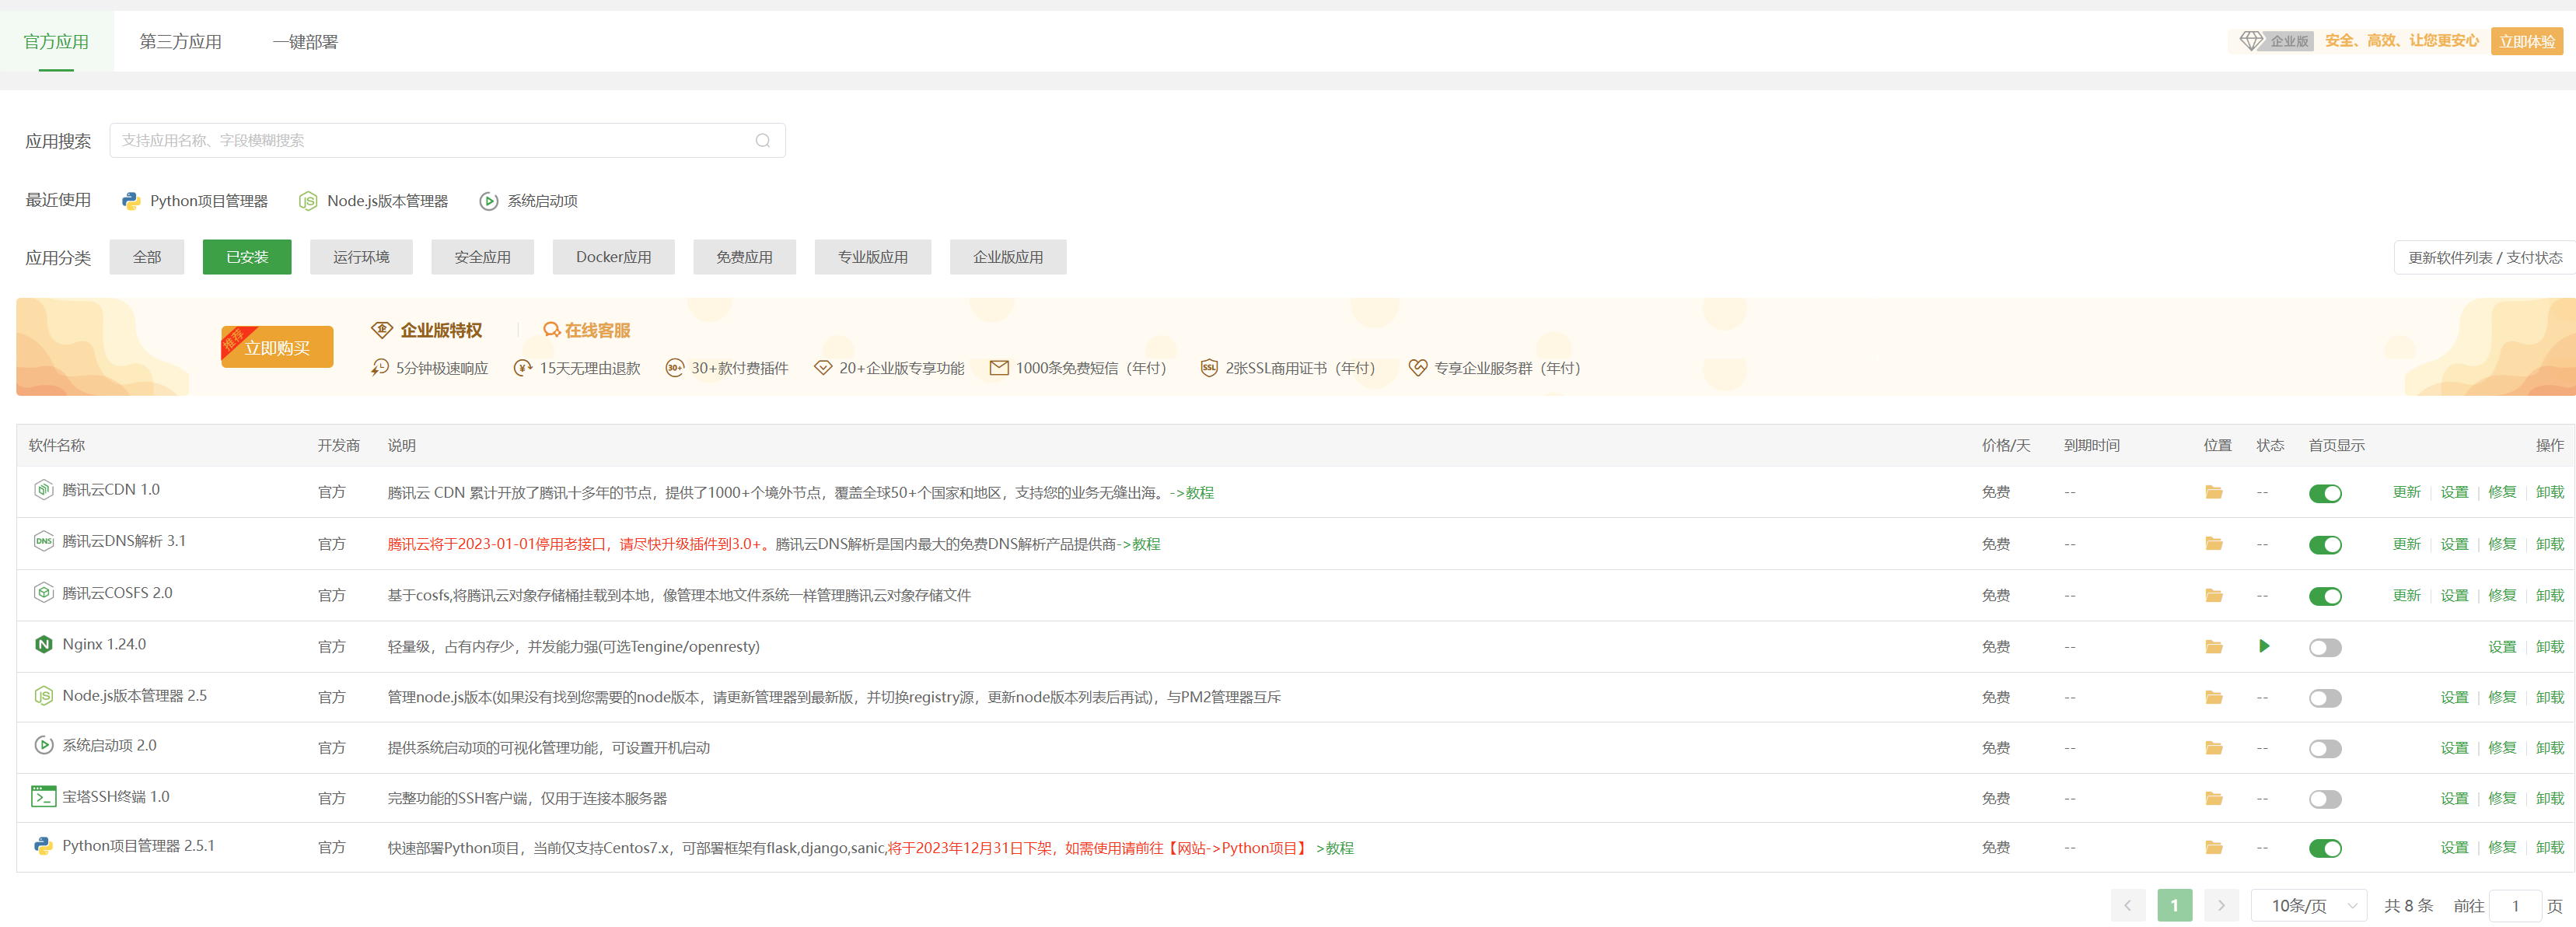Go to next page arrow
The height and width of the screenshot is (927, 2576).
(x=2221, y=906)
